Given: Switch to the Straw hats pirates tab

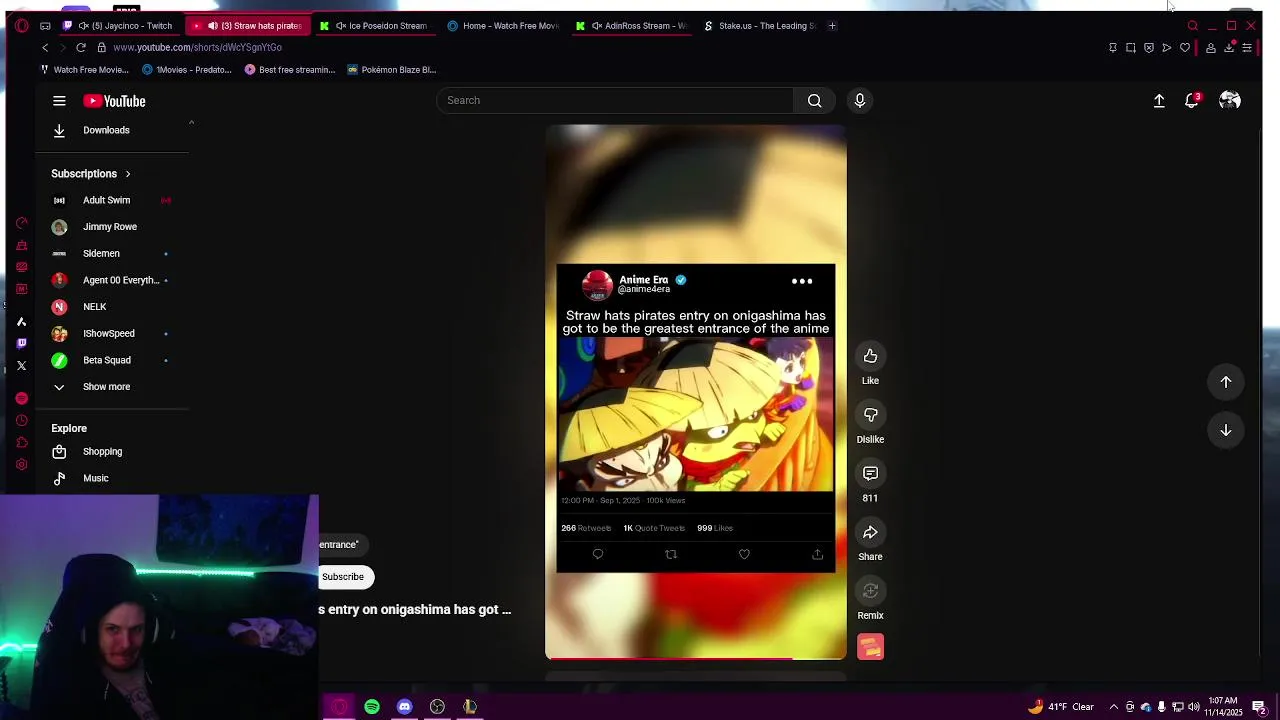Looking at the screenshot, I should 248,26.
